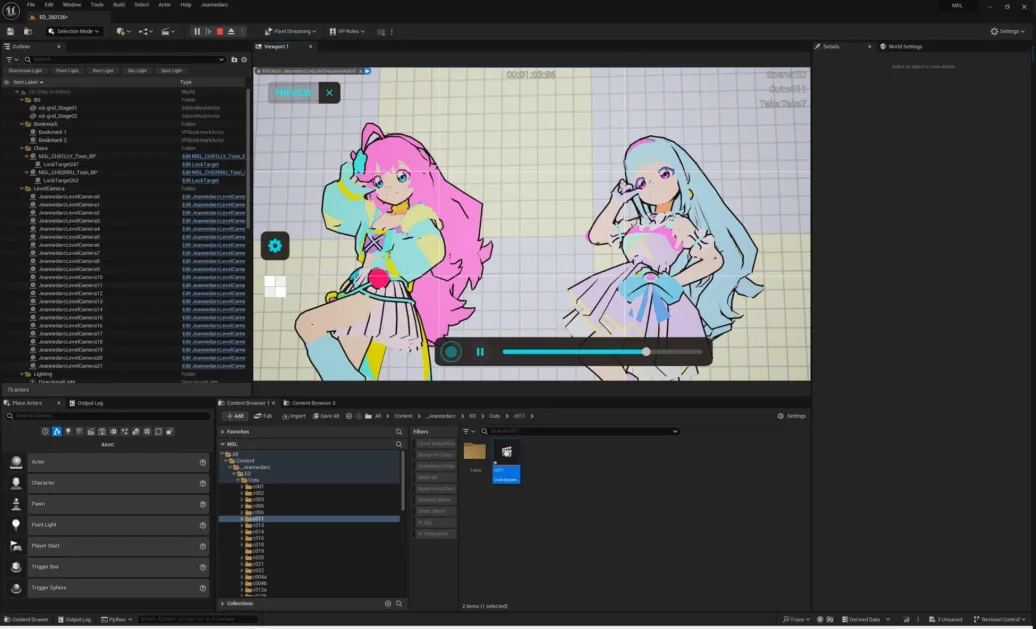Click the Cinematics clapperboard icon in the toolbar
This screenshot has height=629, width=1036.
[x=165, y=31]
